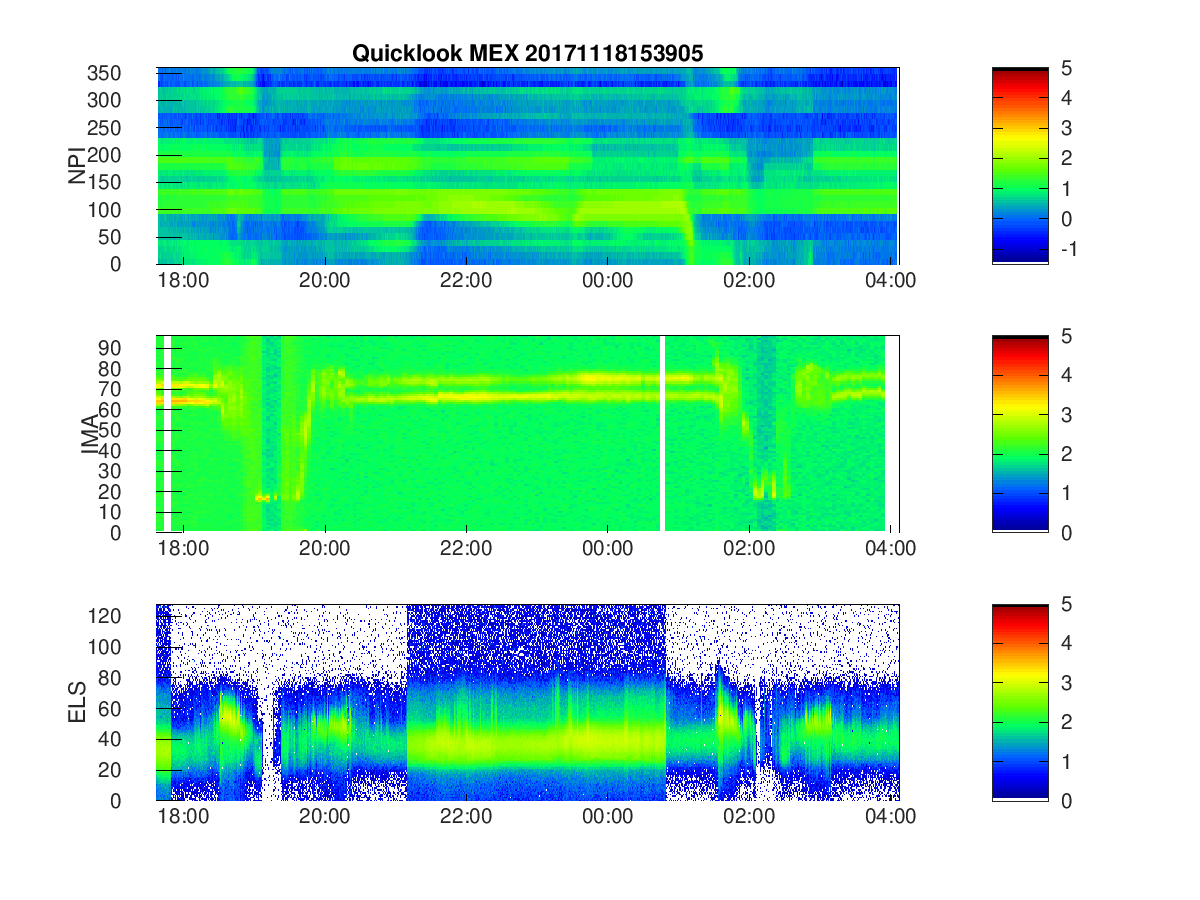Select the NPI y-axis label
1200x900 pixels.
click(x=76, y=166)
